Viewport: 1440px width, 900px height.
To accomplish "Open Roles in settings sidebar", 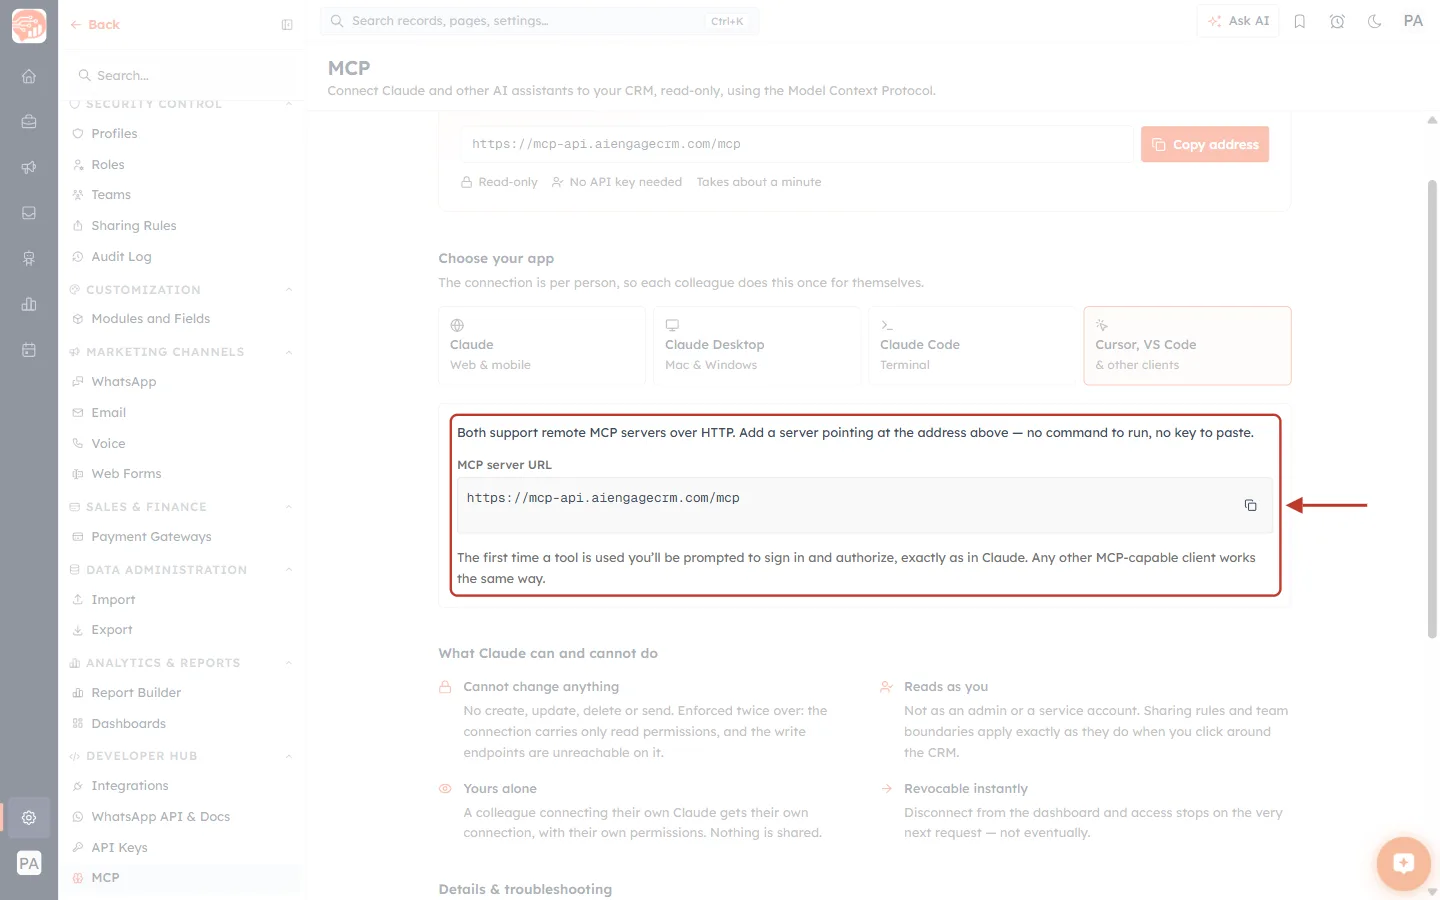I will coord(183,165).
